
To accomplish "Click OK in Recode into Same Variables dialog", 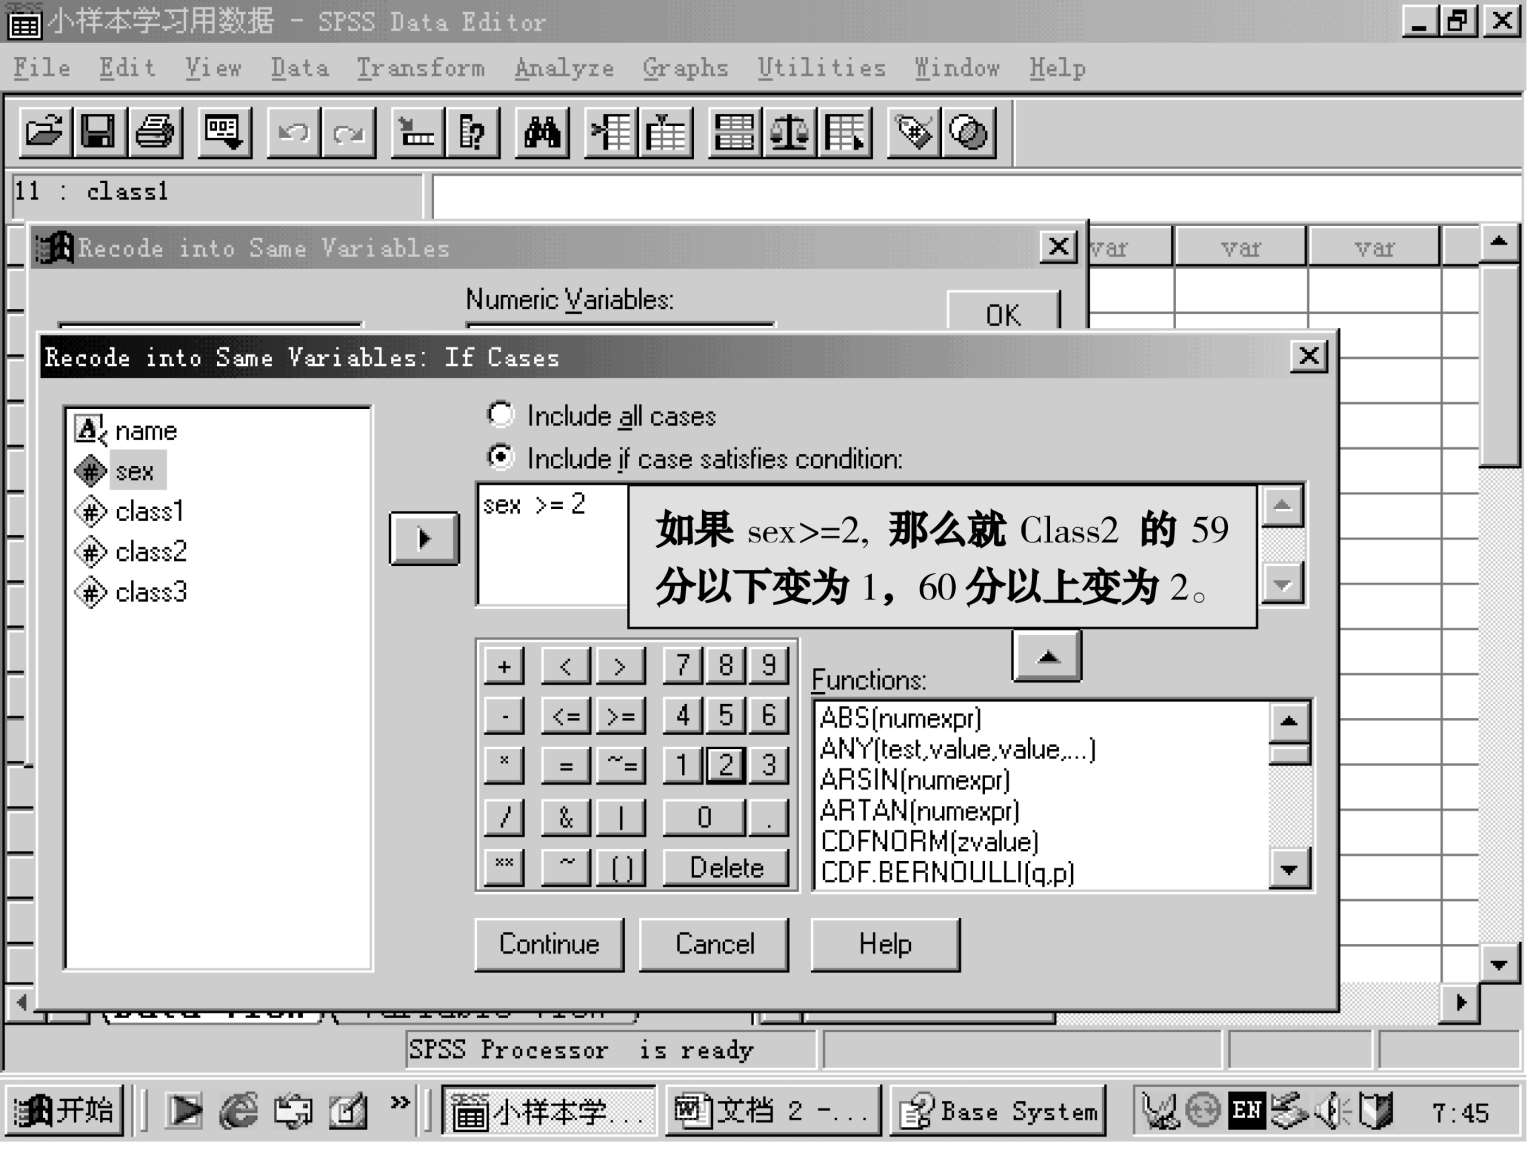I will click(x=1003, y=314).
